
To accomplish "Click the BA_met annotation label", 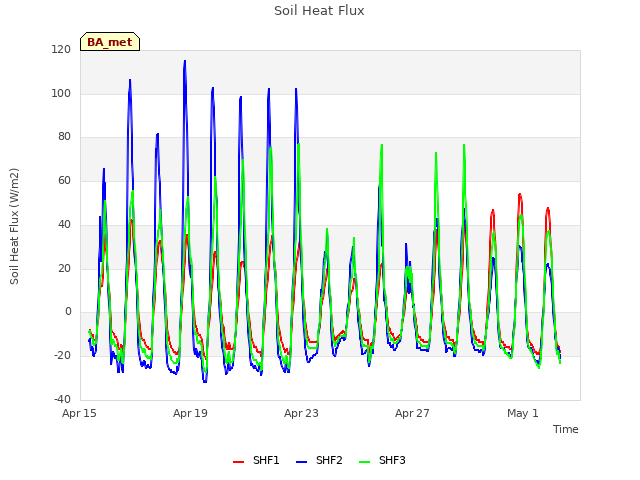I will click(110, 42).
